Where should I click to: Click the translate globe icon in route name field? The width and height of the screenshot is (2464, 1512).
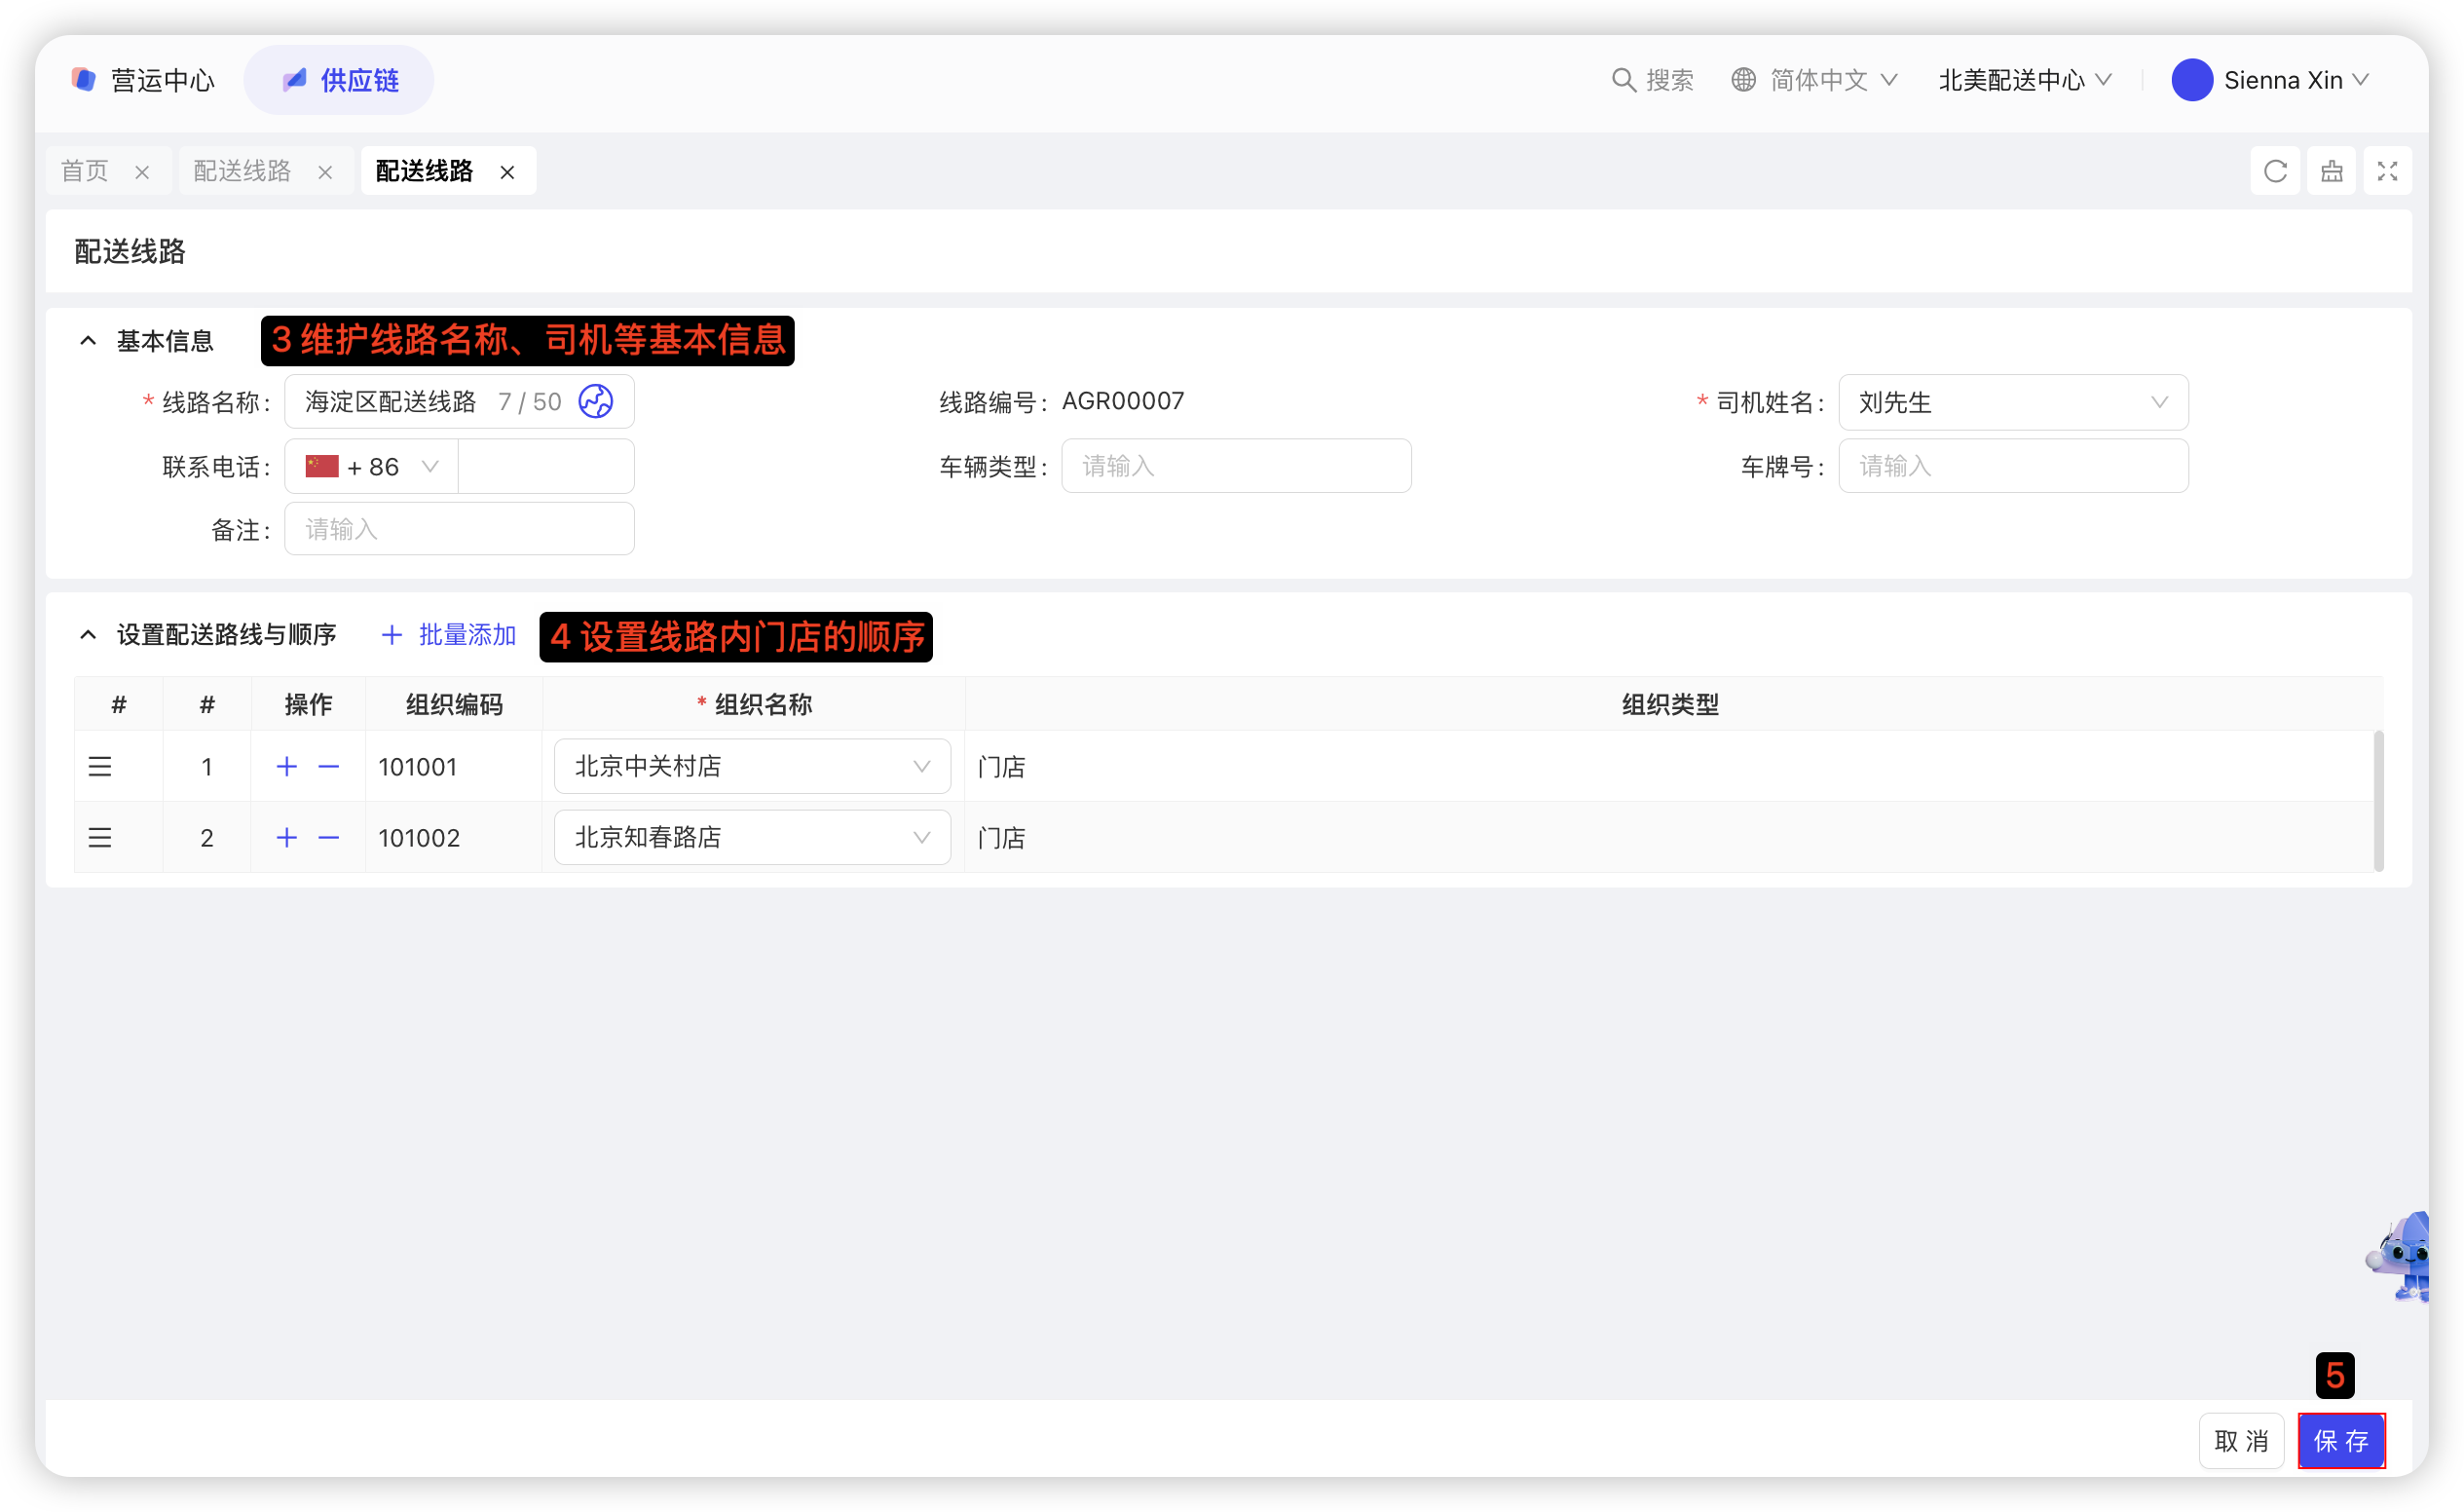(x=596, y=402)
